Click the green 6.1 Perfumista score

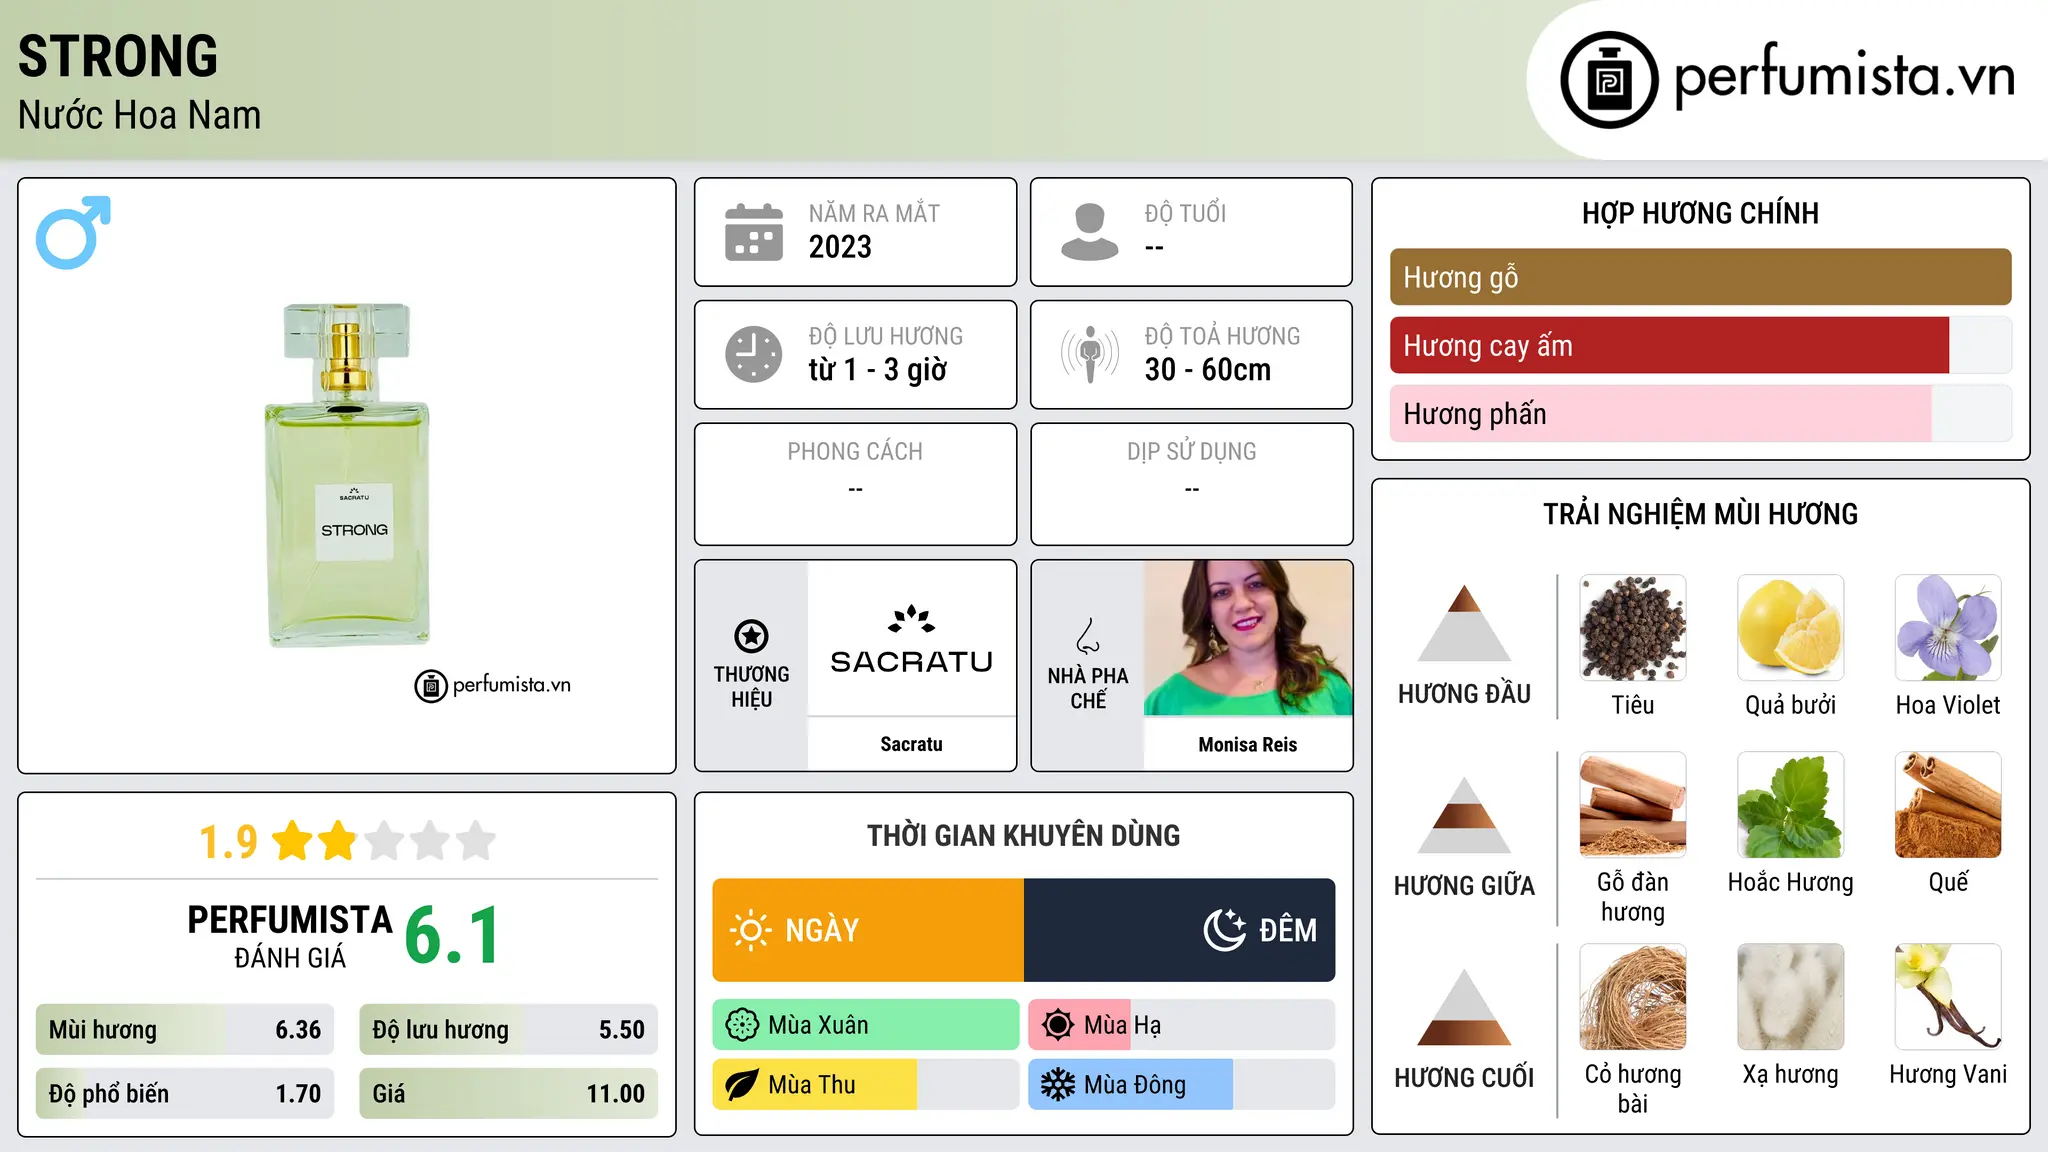click(x=452, y=936)
